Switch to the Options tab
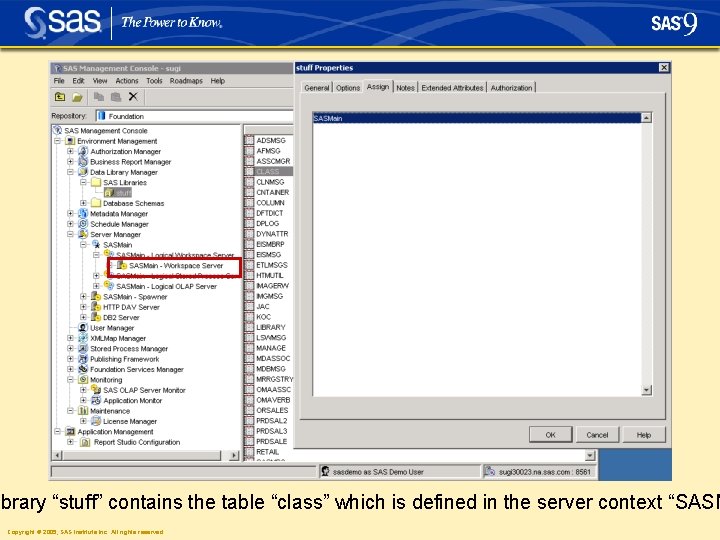720x540 pixels. (x=348, y=88)
